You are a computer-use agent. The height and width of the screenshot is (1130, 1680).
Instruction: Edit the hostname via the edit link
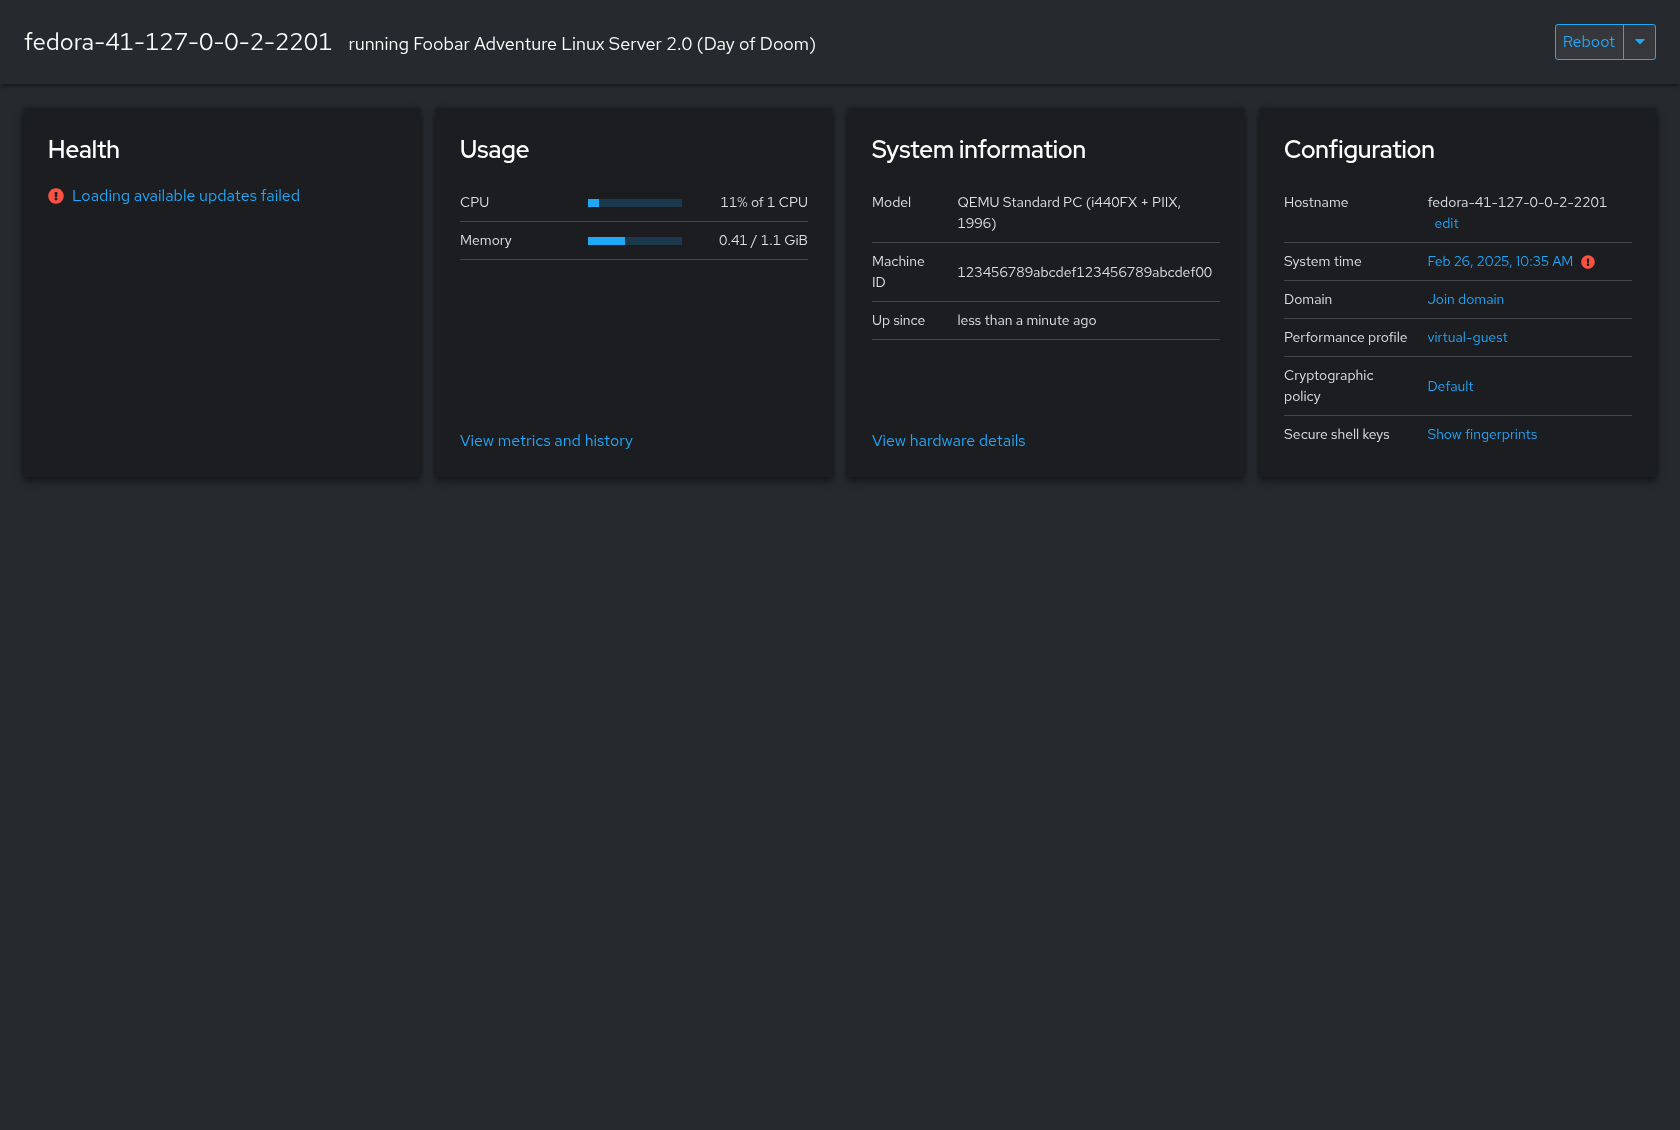(1446, 224)
